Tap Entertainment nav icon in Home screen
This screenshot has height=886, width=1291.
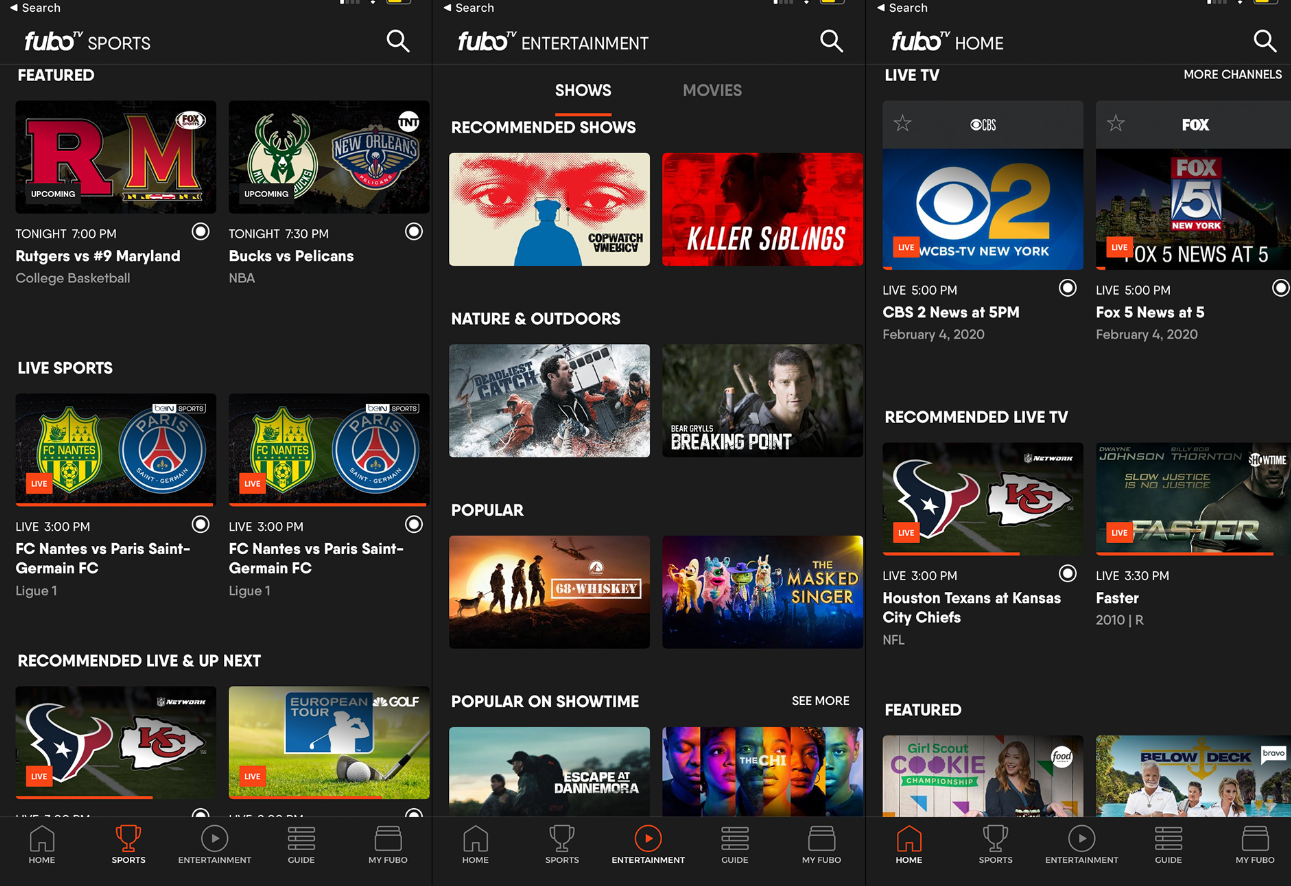pyautogui.click(x=1081, y=845)
